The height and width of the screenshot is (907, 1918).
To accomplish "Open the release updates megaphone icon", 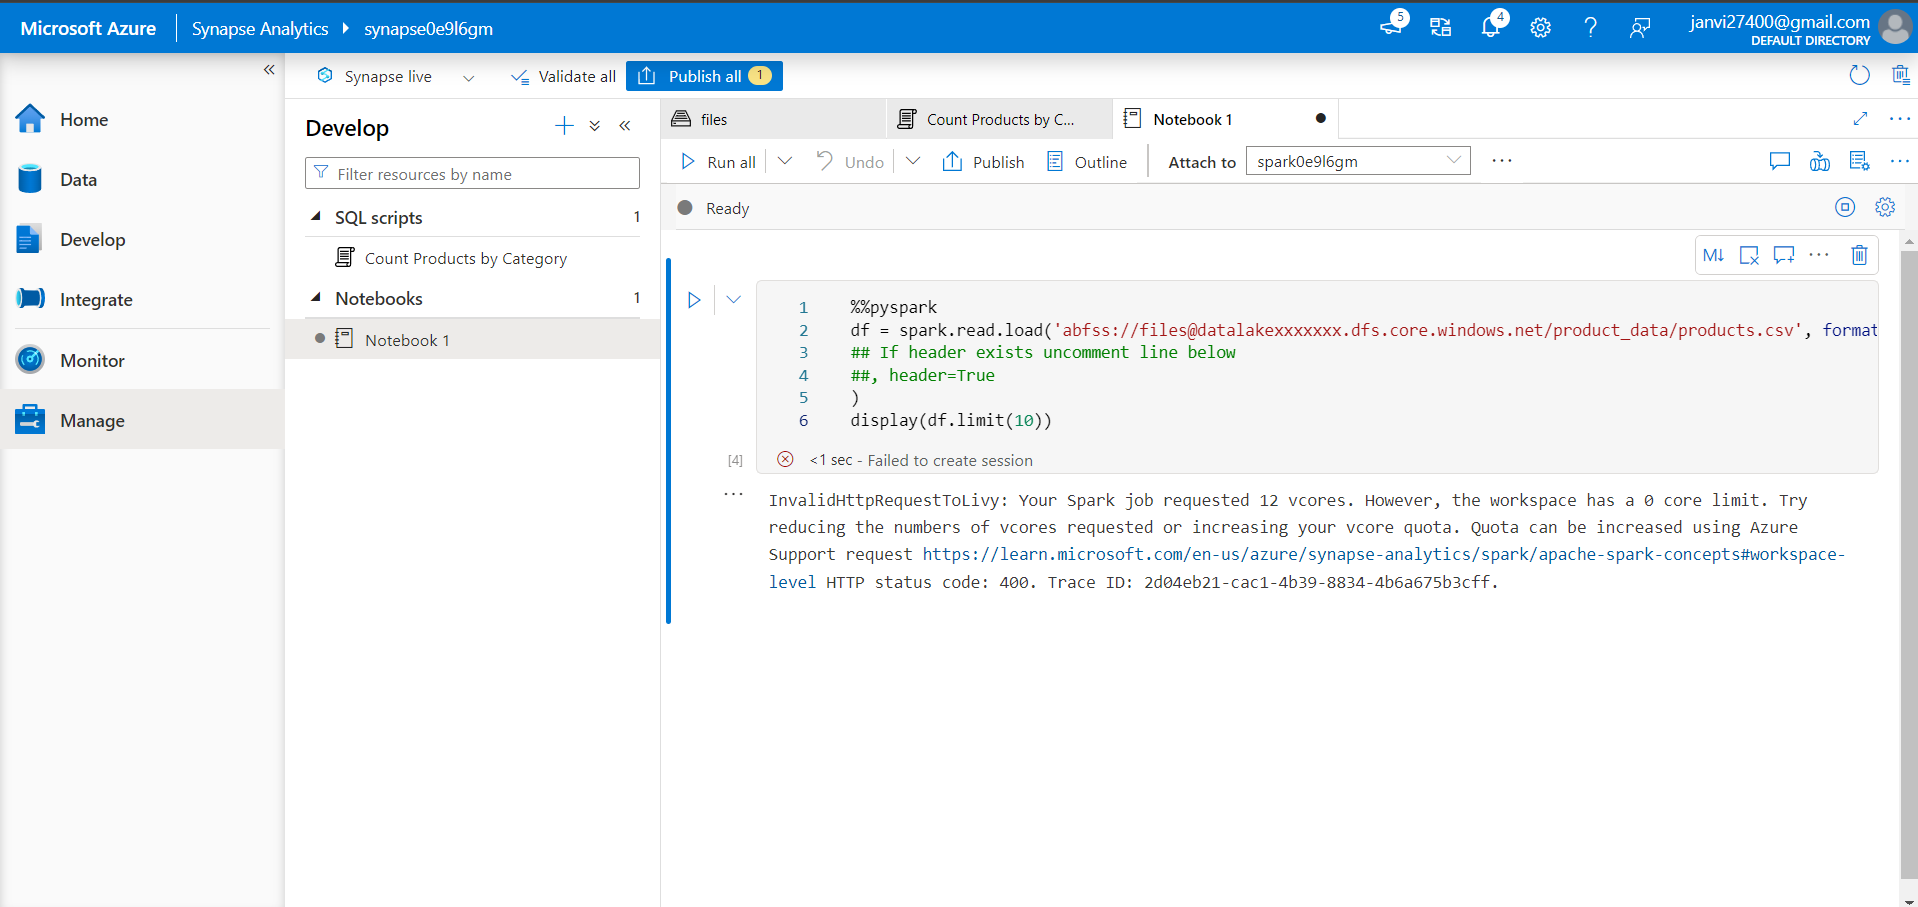I will [1392, 27].
